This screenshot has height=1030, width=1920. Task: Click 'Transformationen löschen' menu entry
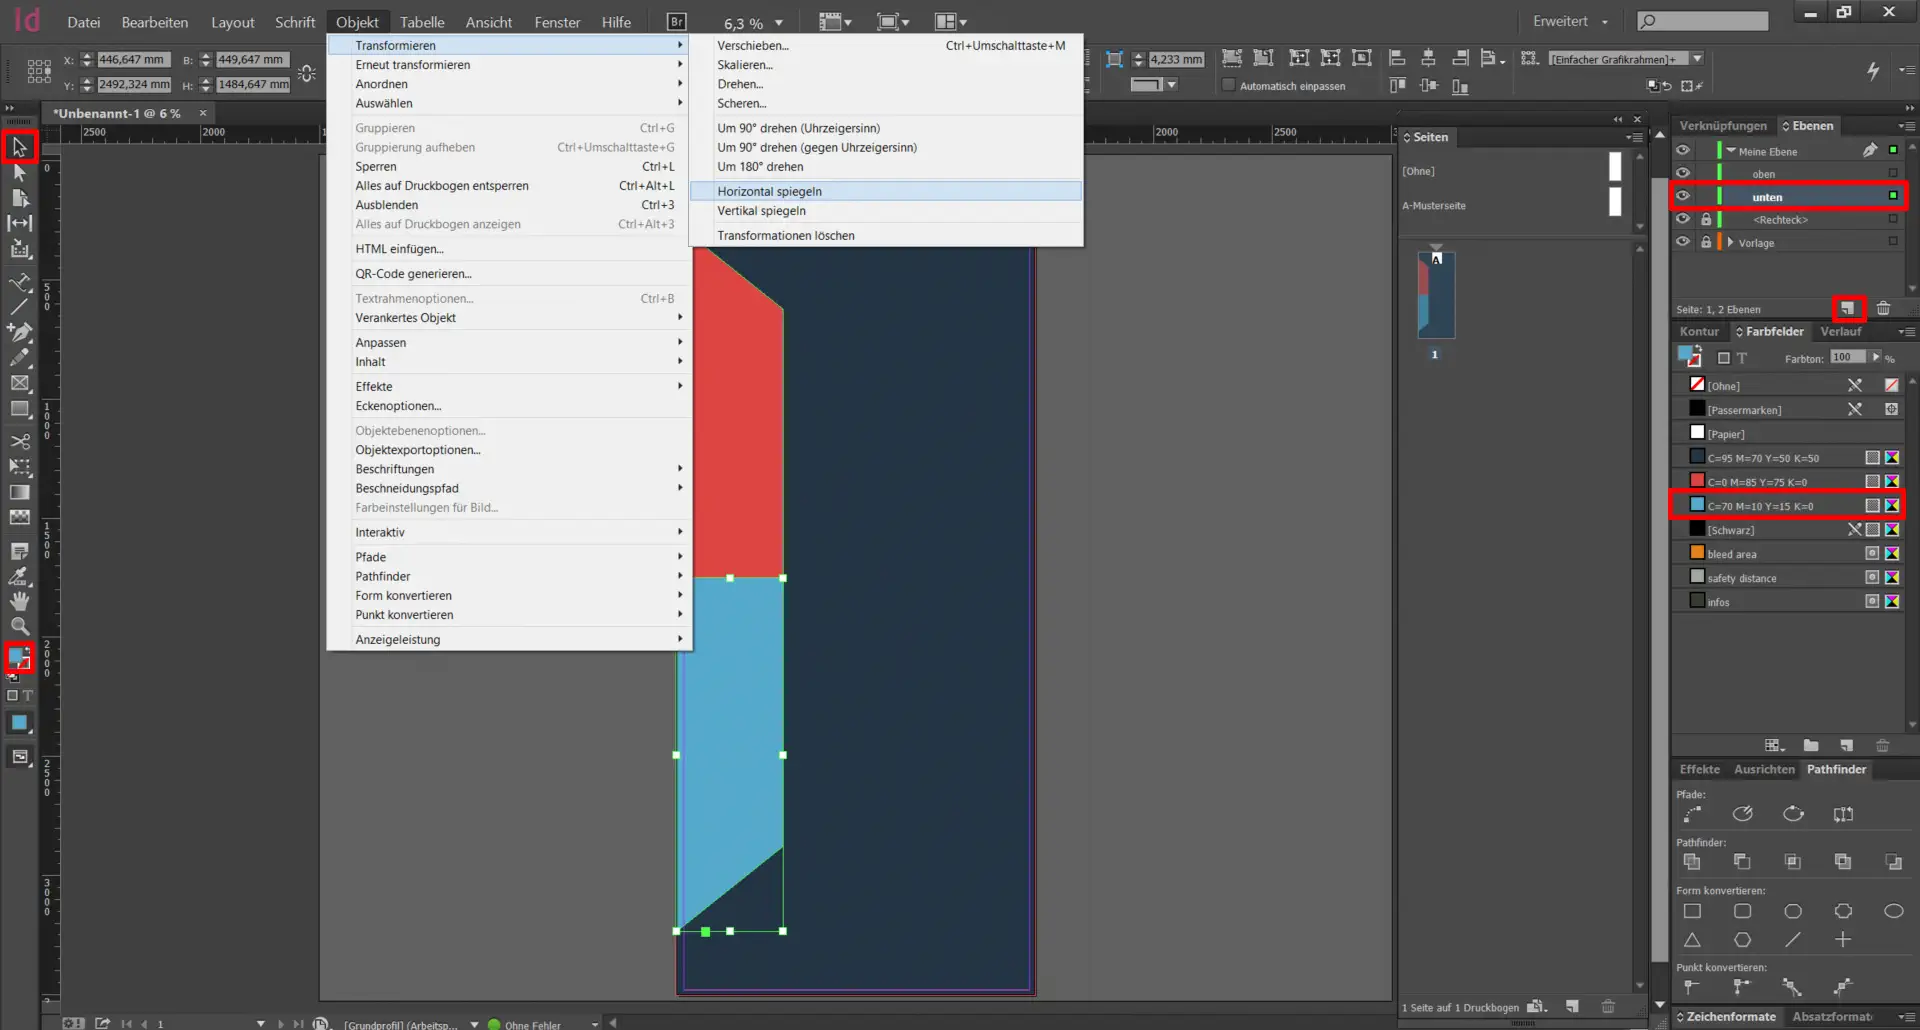pyautogui.click(x=785, y=236)
